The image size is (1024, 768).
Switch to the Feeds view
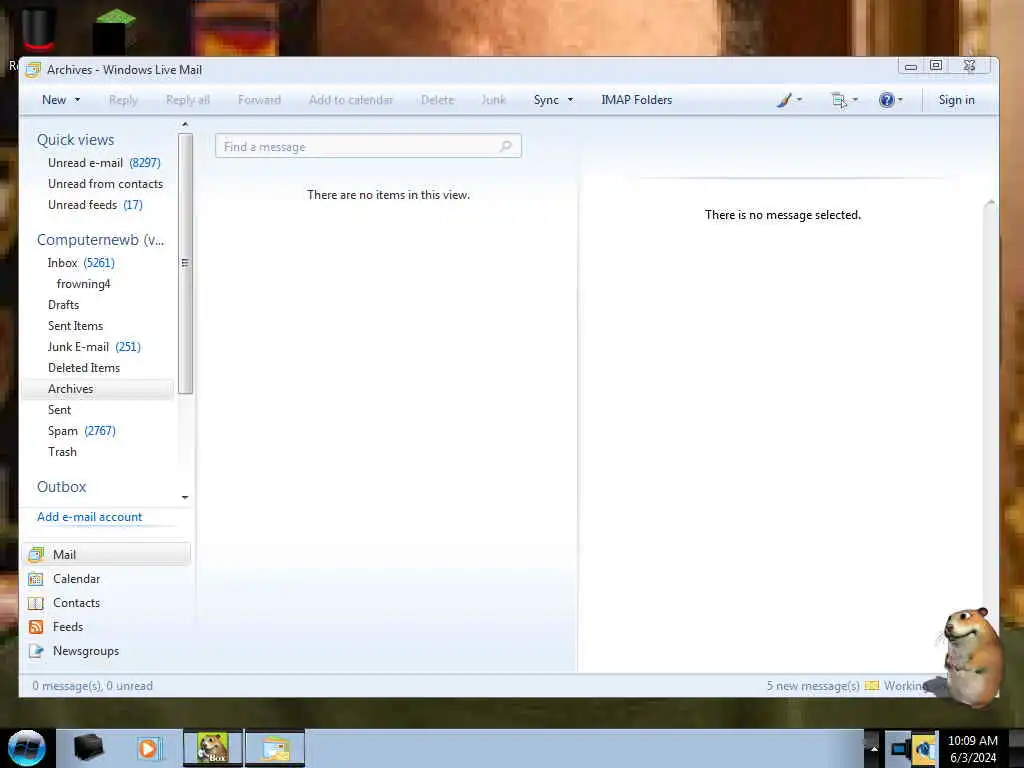(x=68, y=626)
